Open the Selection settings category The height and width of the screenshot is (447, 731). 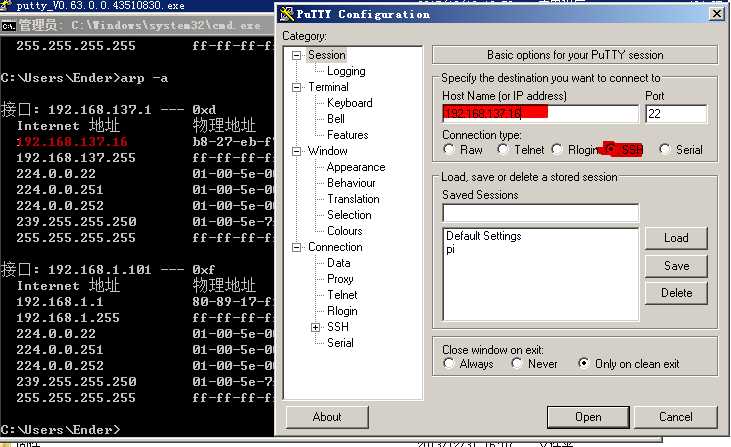(349, 215)
